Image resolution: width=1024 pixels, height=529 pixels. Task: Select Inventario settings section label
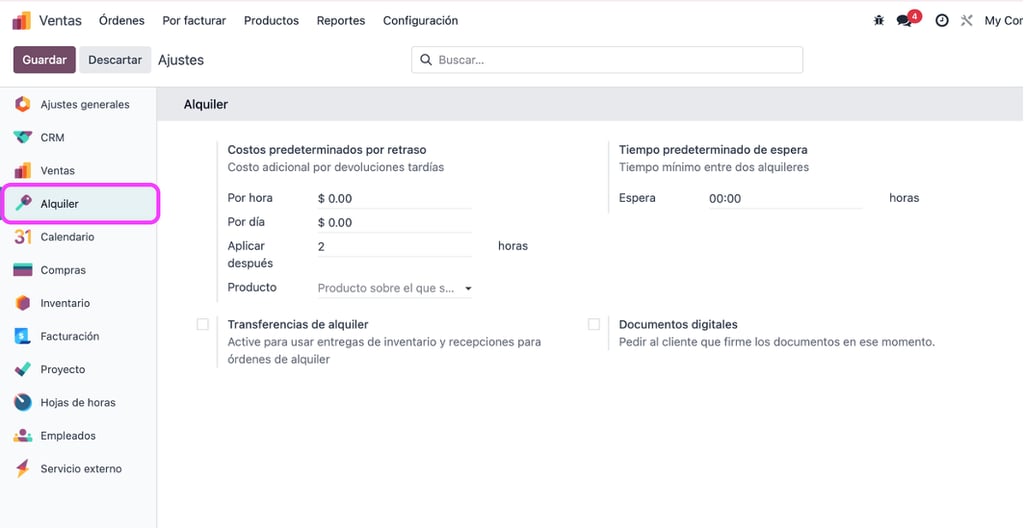(x=65, y=304)
